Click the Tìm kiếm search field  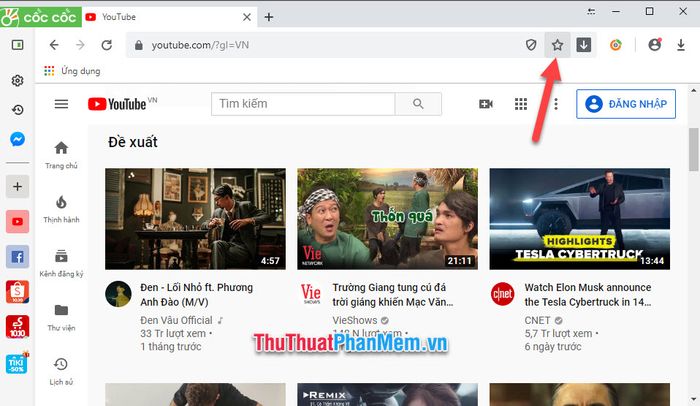pos(303,104)
